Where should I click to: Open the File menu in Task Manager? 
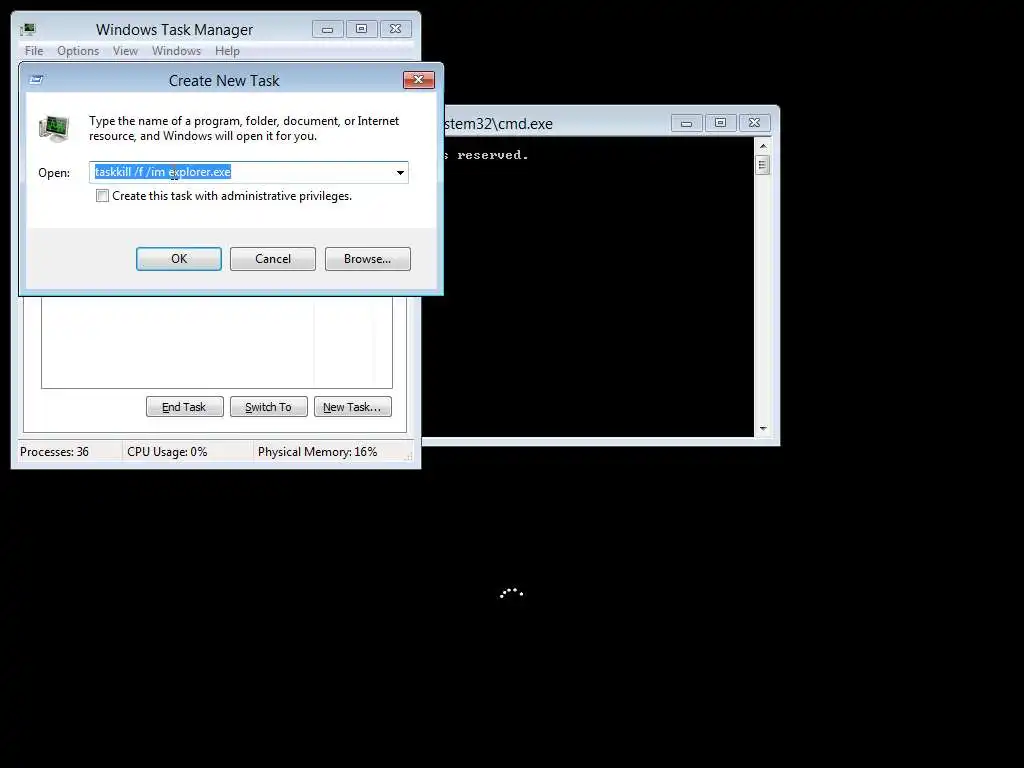[x=34, y=51]
